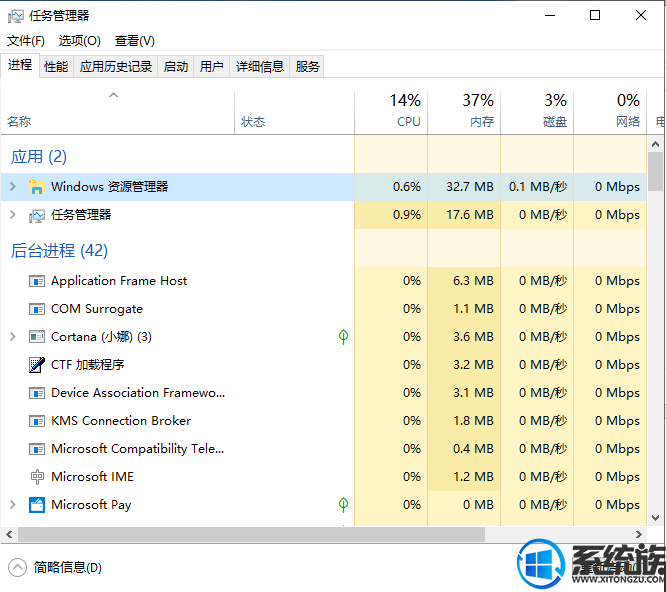This screenshot has width=666, height=592.
Task: Click the 应用 (2) group heading
Action: (39, 157)
